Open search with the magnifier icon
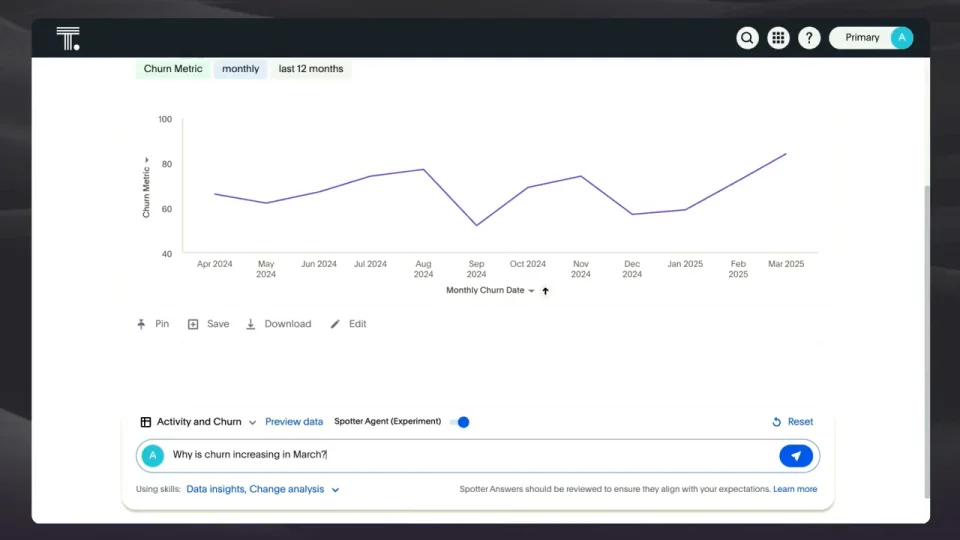 747,38
